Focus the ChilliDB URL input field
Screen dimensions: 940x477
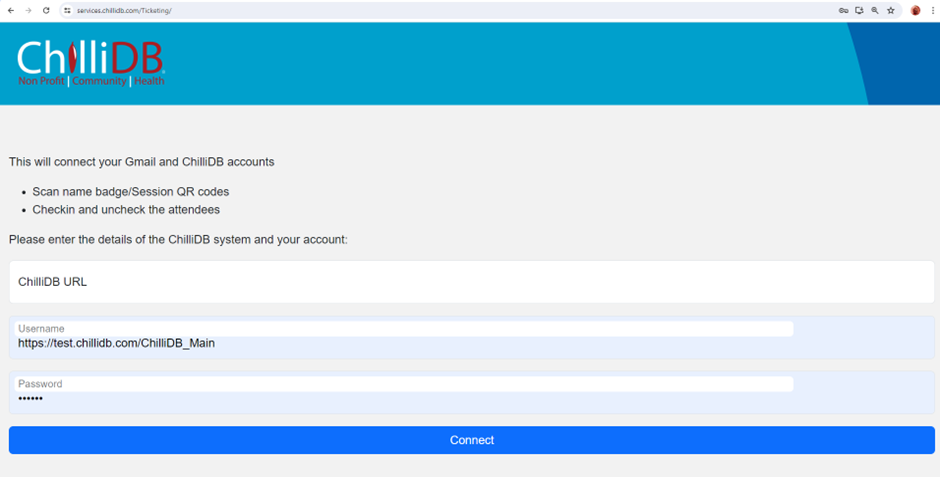(x=472, y=282)
